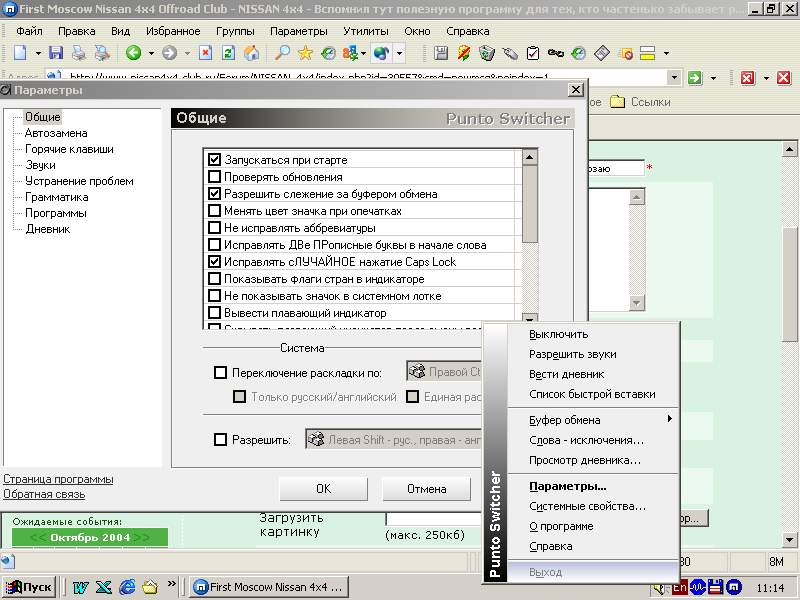
Task: Click the Ссылки folder icon
Action: click(x=617, y=102)
